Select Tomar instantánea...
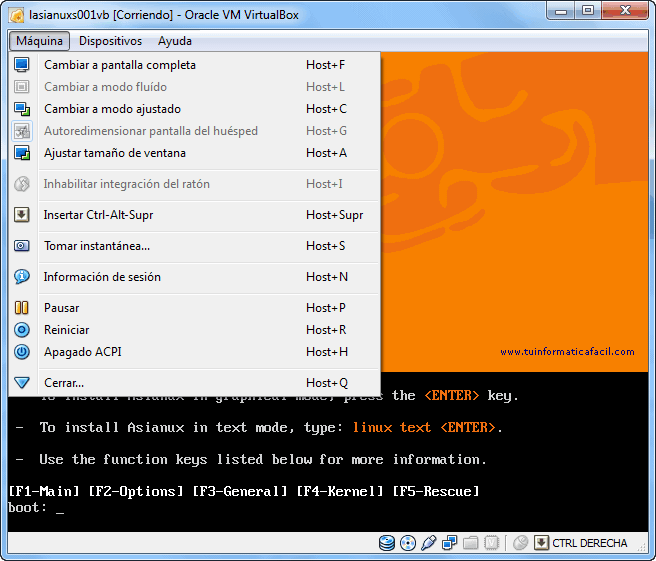 pos(195,246)
